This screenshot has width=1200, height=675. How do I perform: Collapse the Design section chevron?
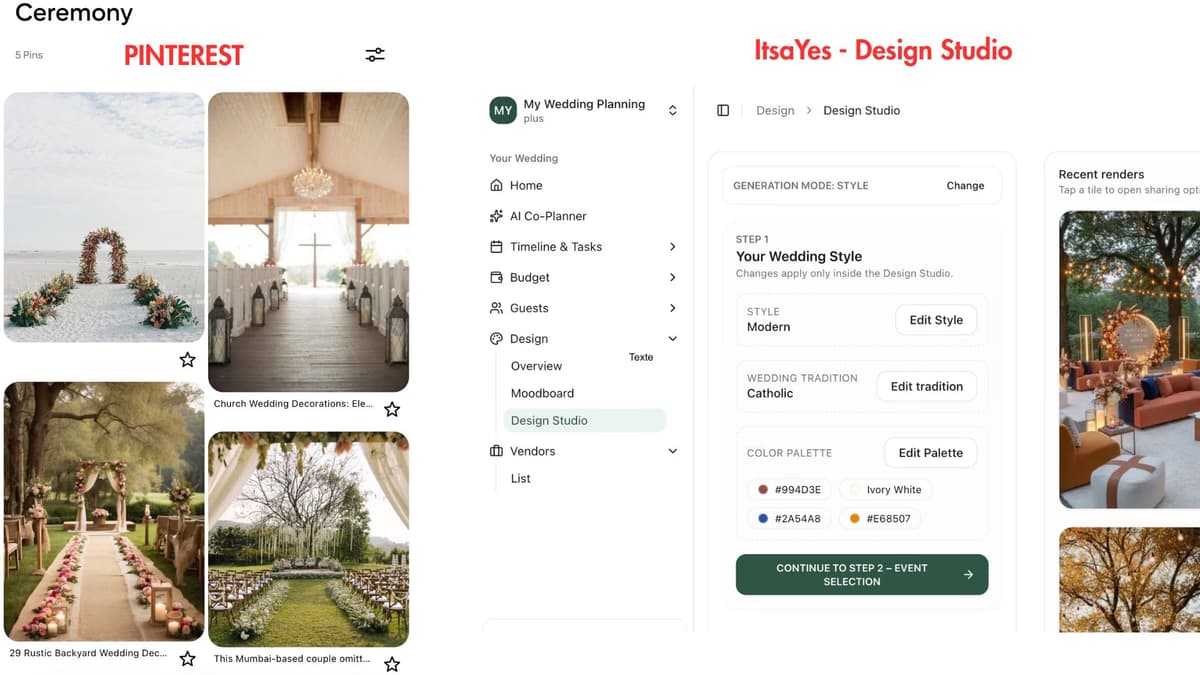(x=672, y=339)
